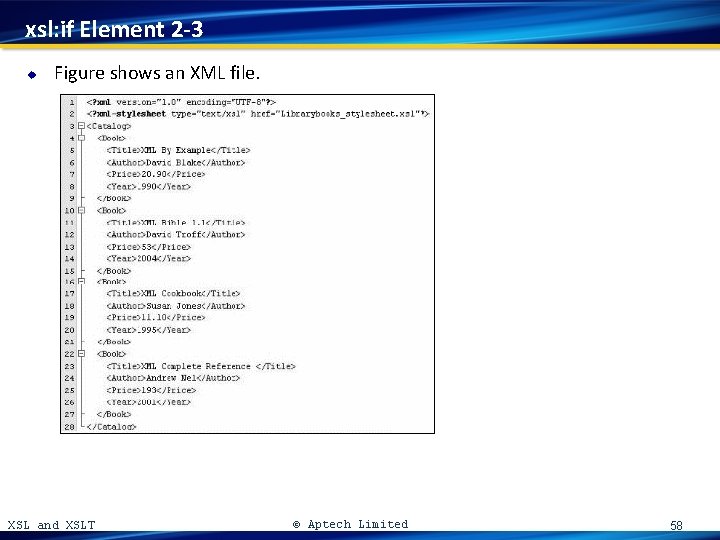Select the author line 'Andrew Nel'
Image resolution: width=720 pixels, height=540 pixels.
coord(173,378)
